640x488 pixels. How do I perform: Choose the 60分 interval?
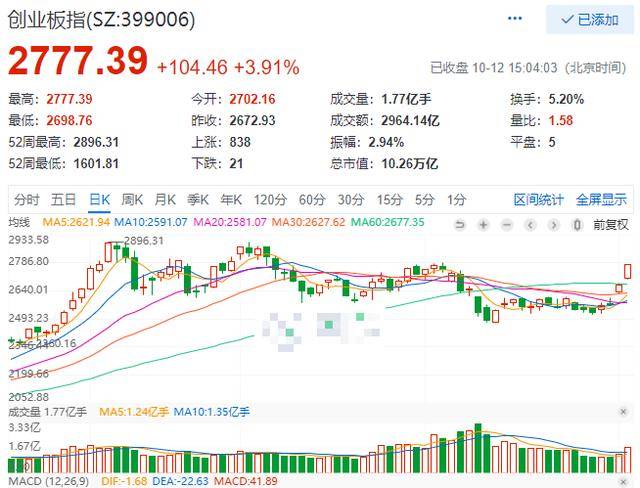(312, 199)
